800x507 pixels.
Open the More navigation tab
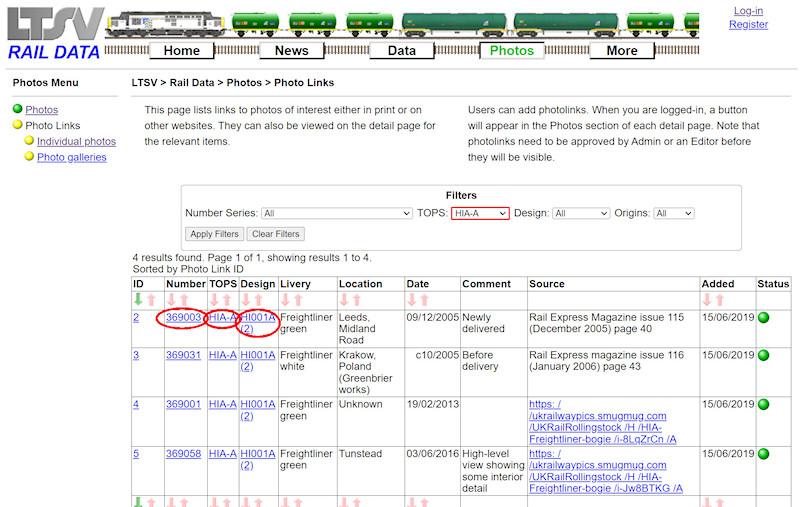click(x=621, y=51)
